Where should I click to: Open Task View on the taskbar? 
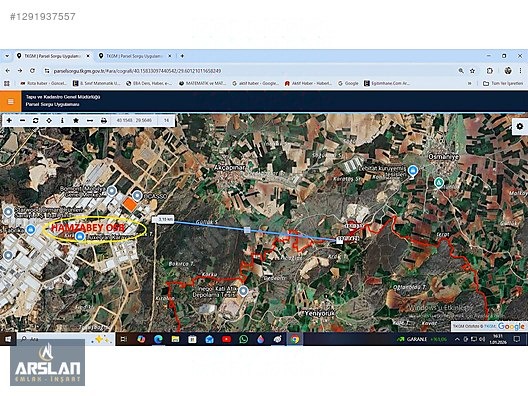point(123,339)
